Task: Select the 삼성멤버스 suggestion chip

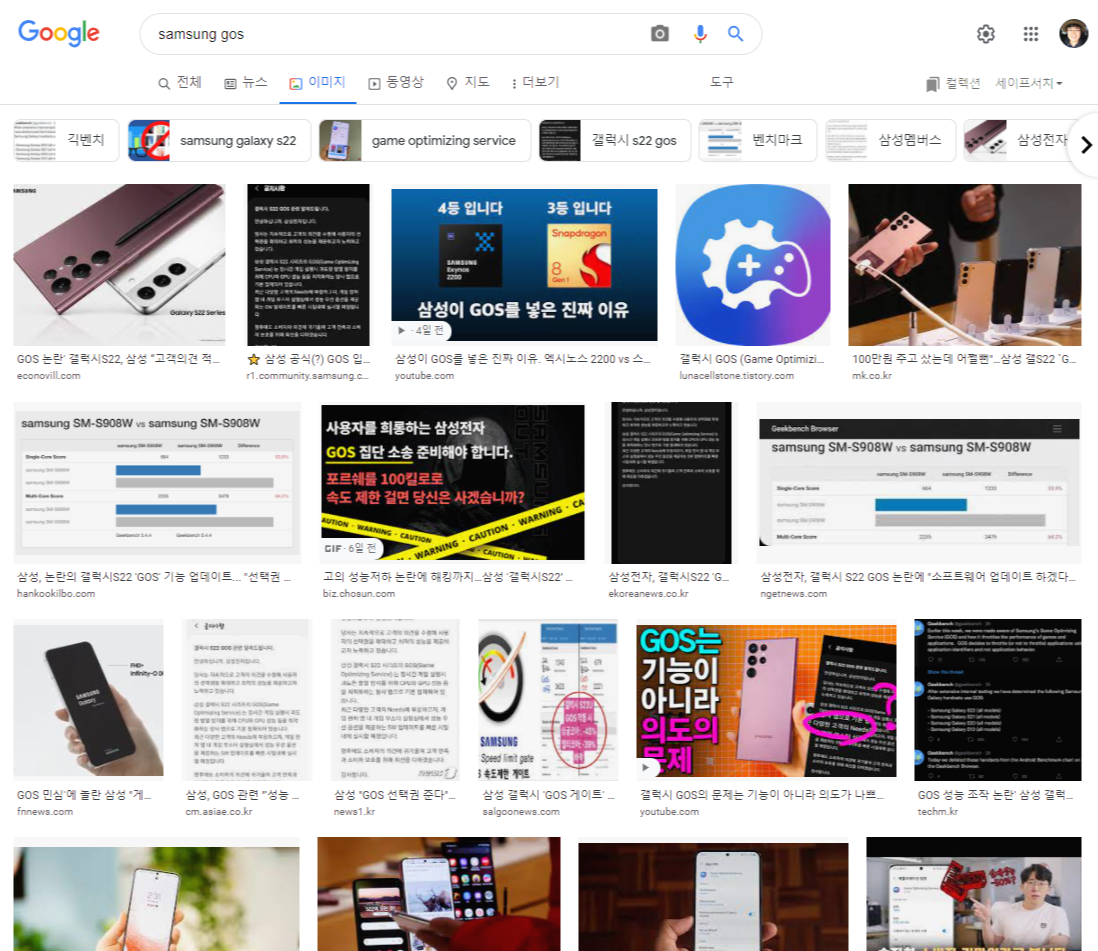Action: 890,140
